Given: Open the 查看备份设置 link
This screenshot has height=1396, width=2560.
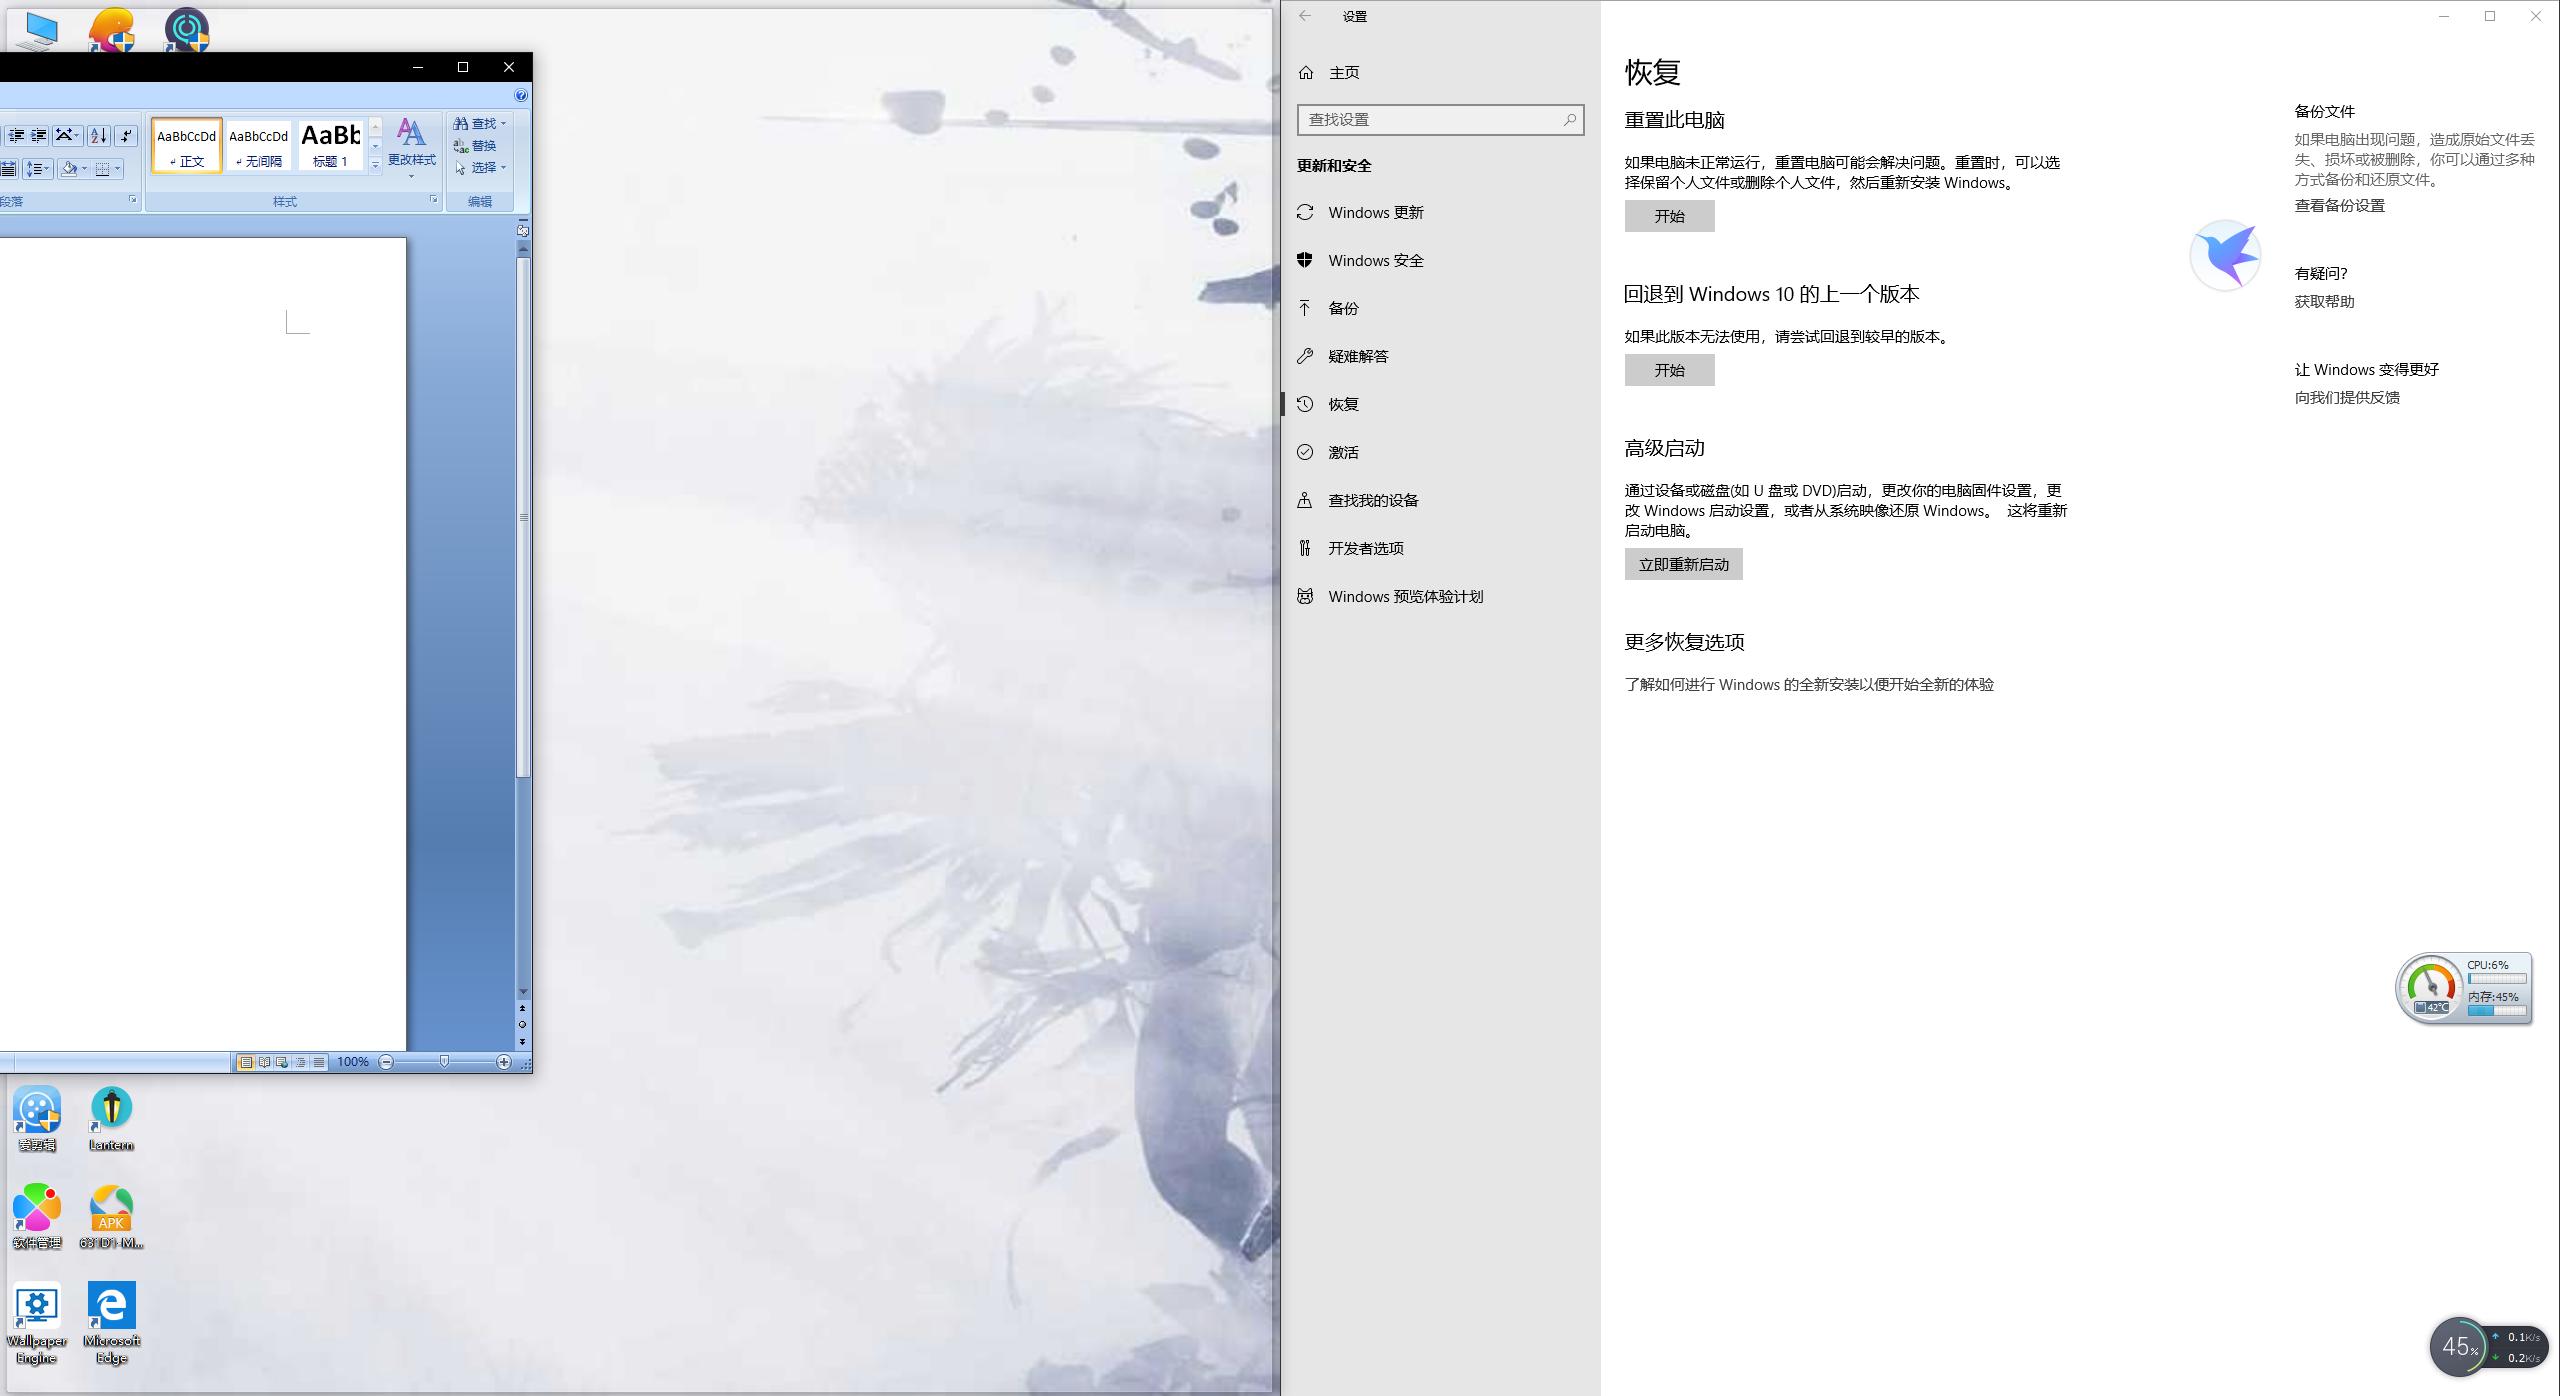Looking at the screenshot, I should (x=2339, y=205).
